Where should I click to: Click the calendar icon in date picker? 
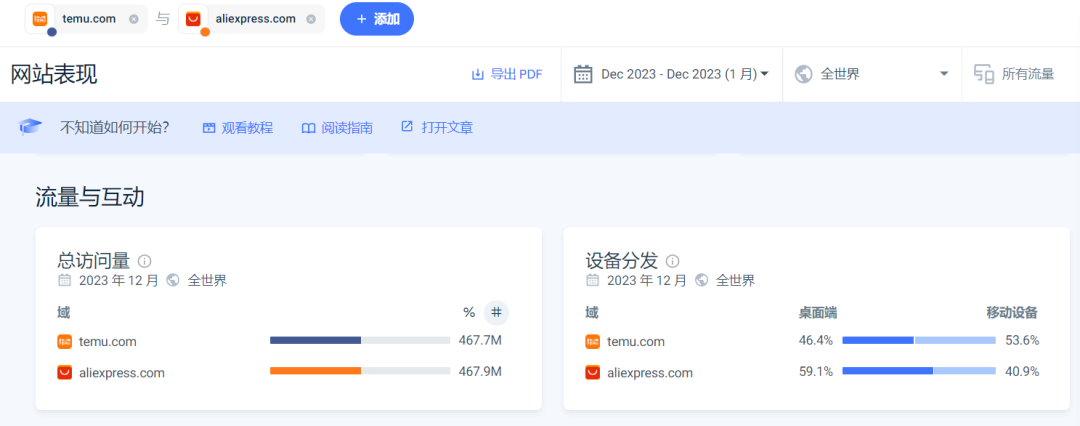[x=583, y=74]
